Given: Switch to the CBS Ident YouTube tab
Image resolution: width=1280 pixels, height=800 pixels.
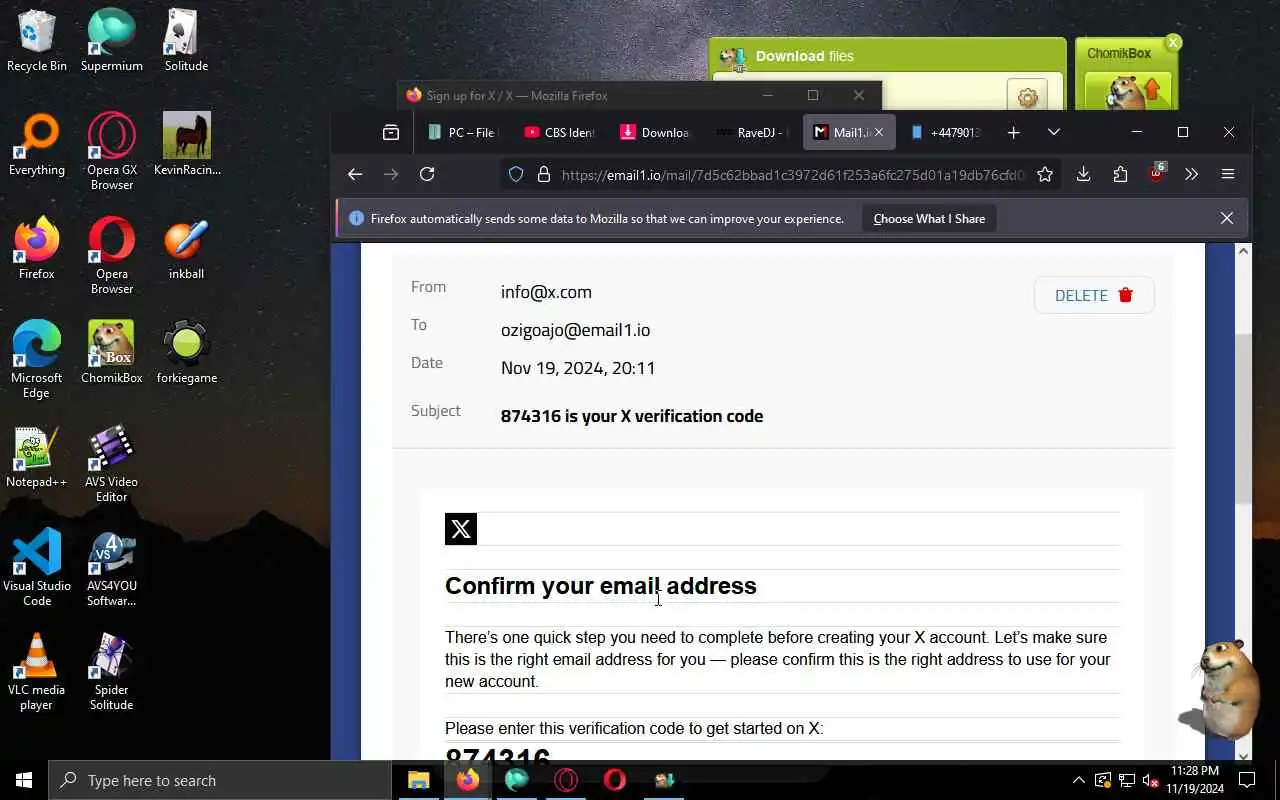Looking at the screenshot, I should point(559,132).
